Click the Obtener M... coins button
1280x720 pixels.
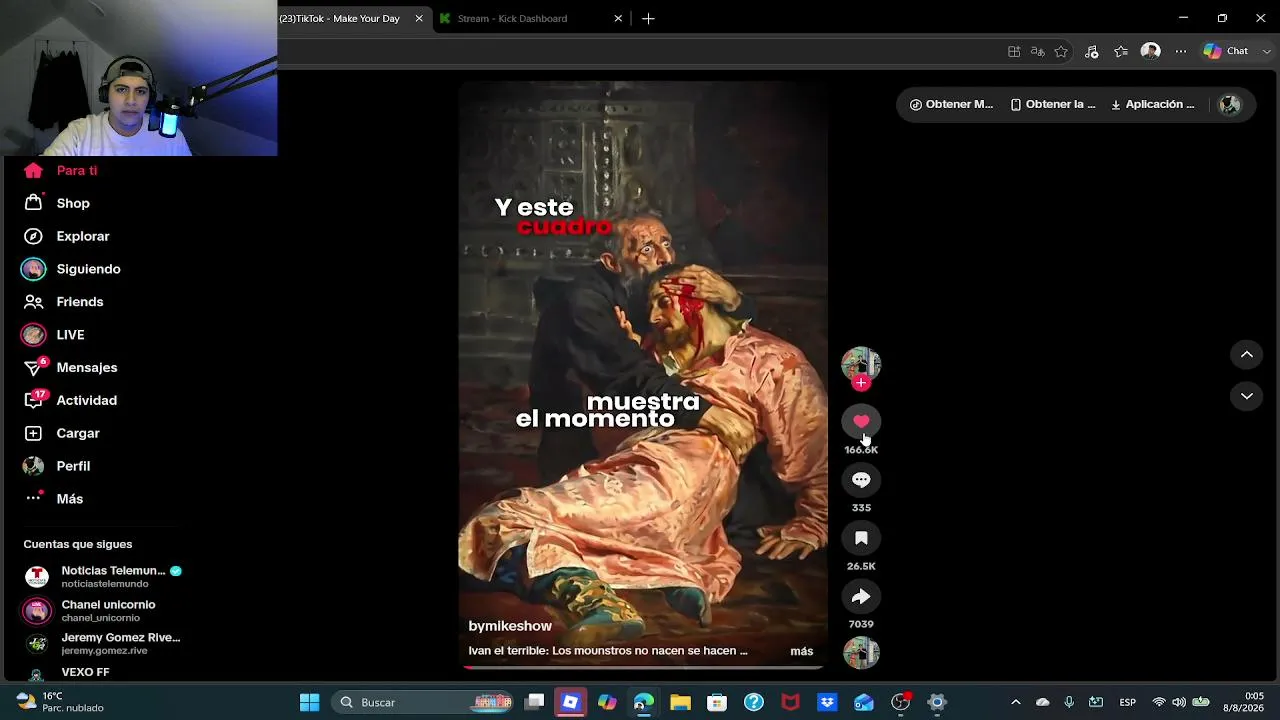951,104
